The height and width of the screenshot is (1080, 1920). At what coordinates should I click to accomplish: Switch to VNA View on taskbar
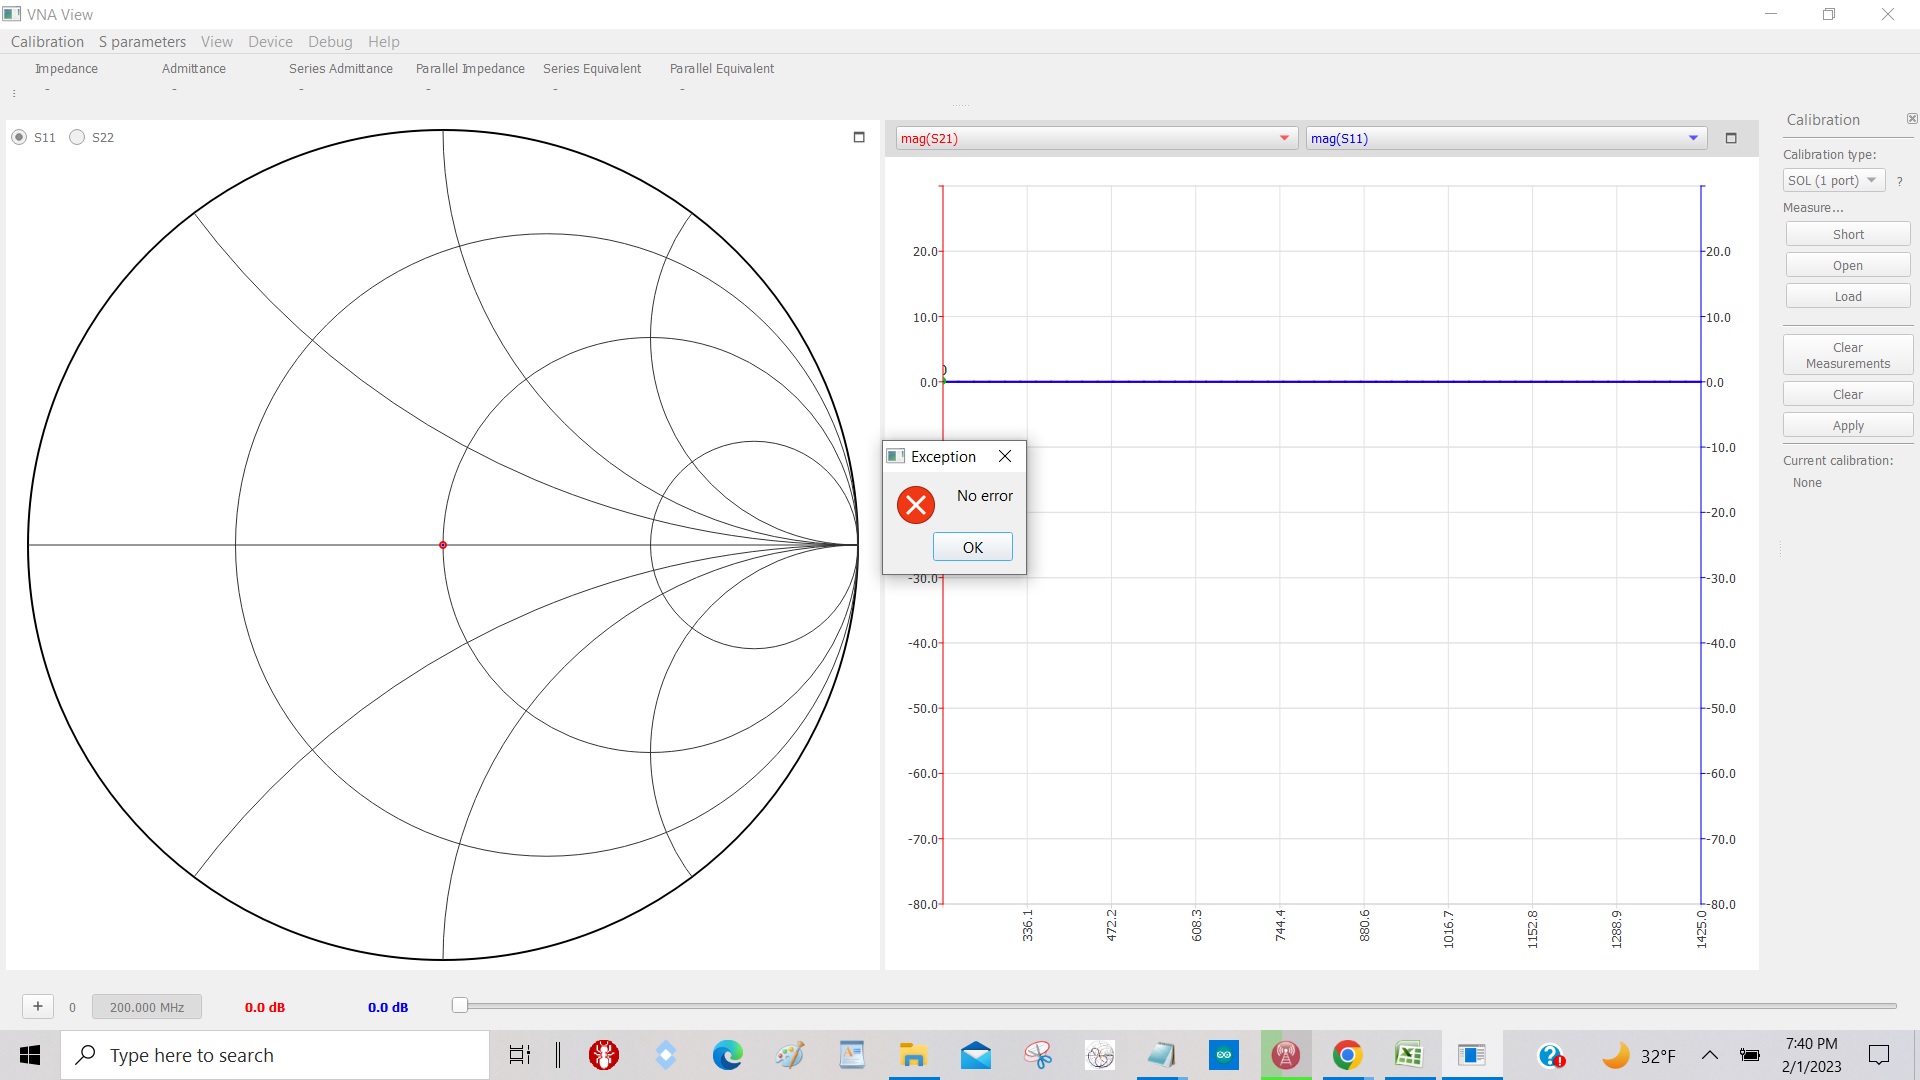[1472, 1055]
